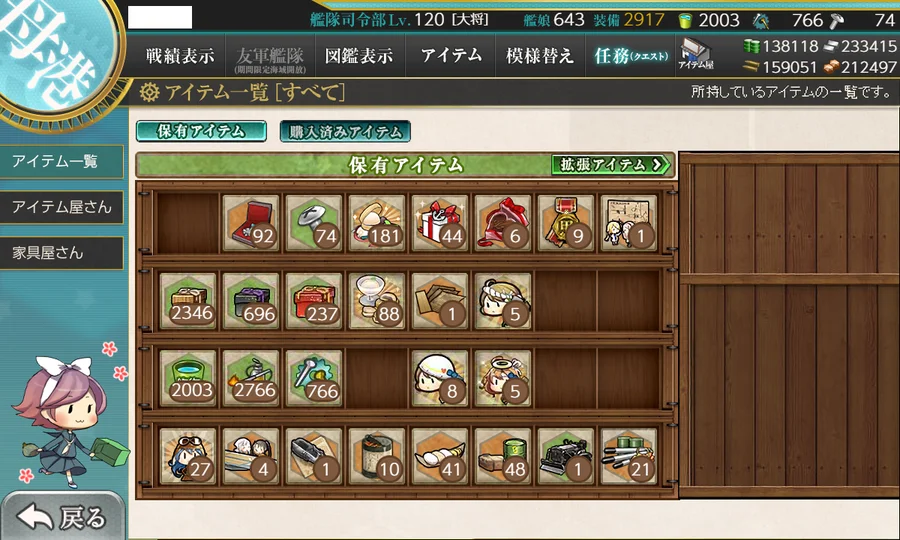The height and width of the screenshot is (540, 900).
Task: Click the 戻る back button
Action: [62, 517]
